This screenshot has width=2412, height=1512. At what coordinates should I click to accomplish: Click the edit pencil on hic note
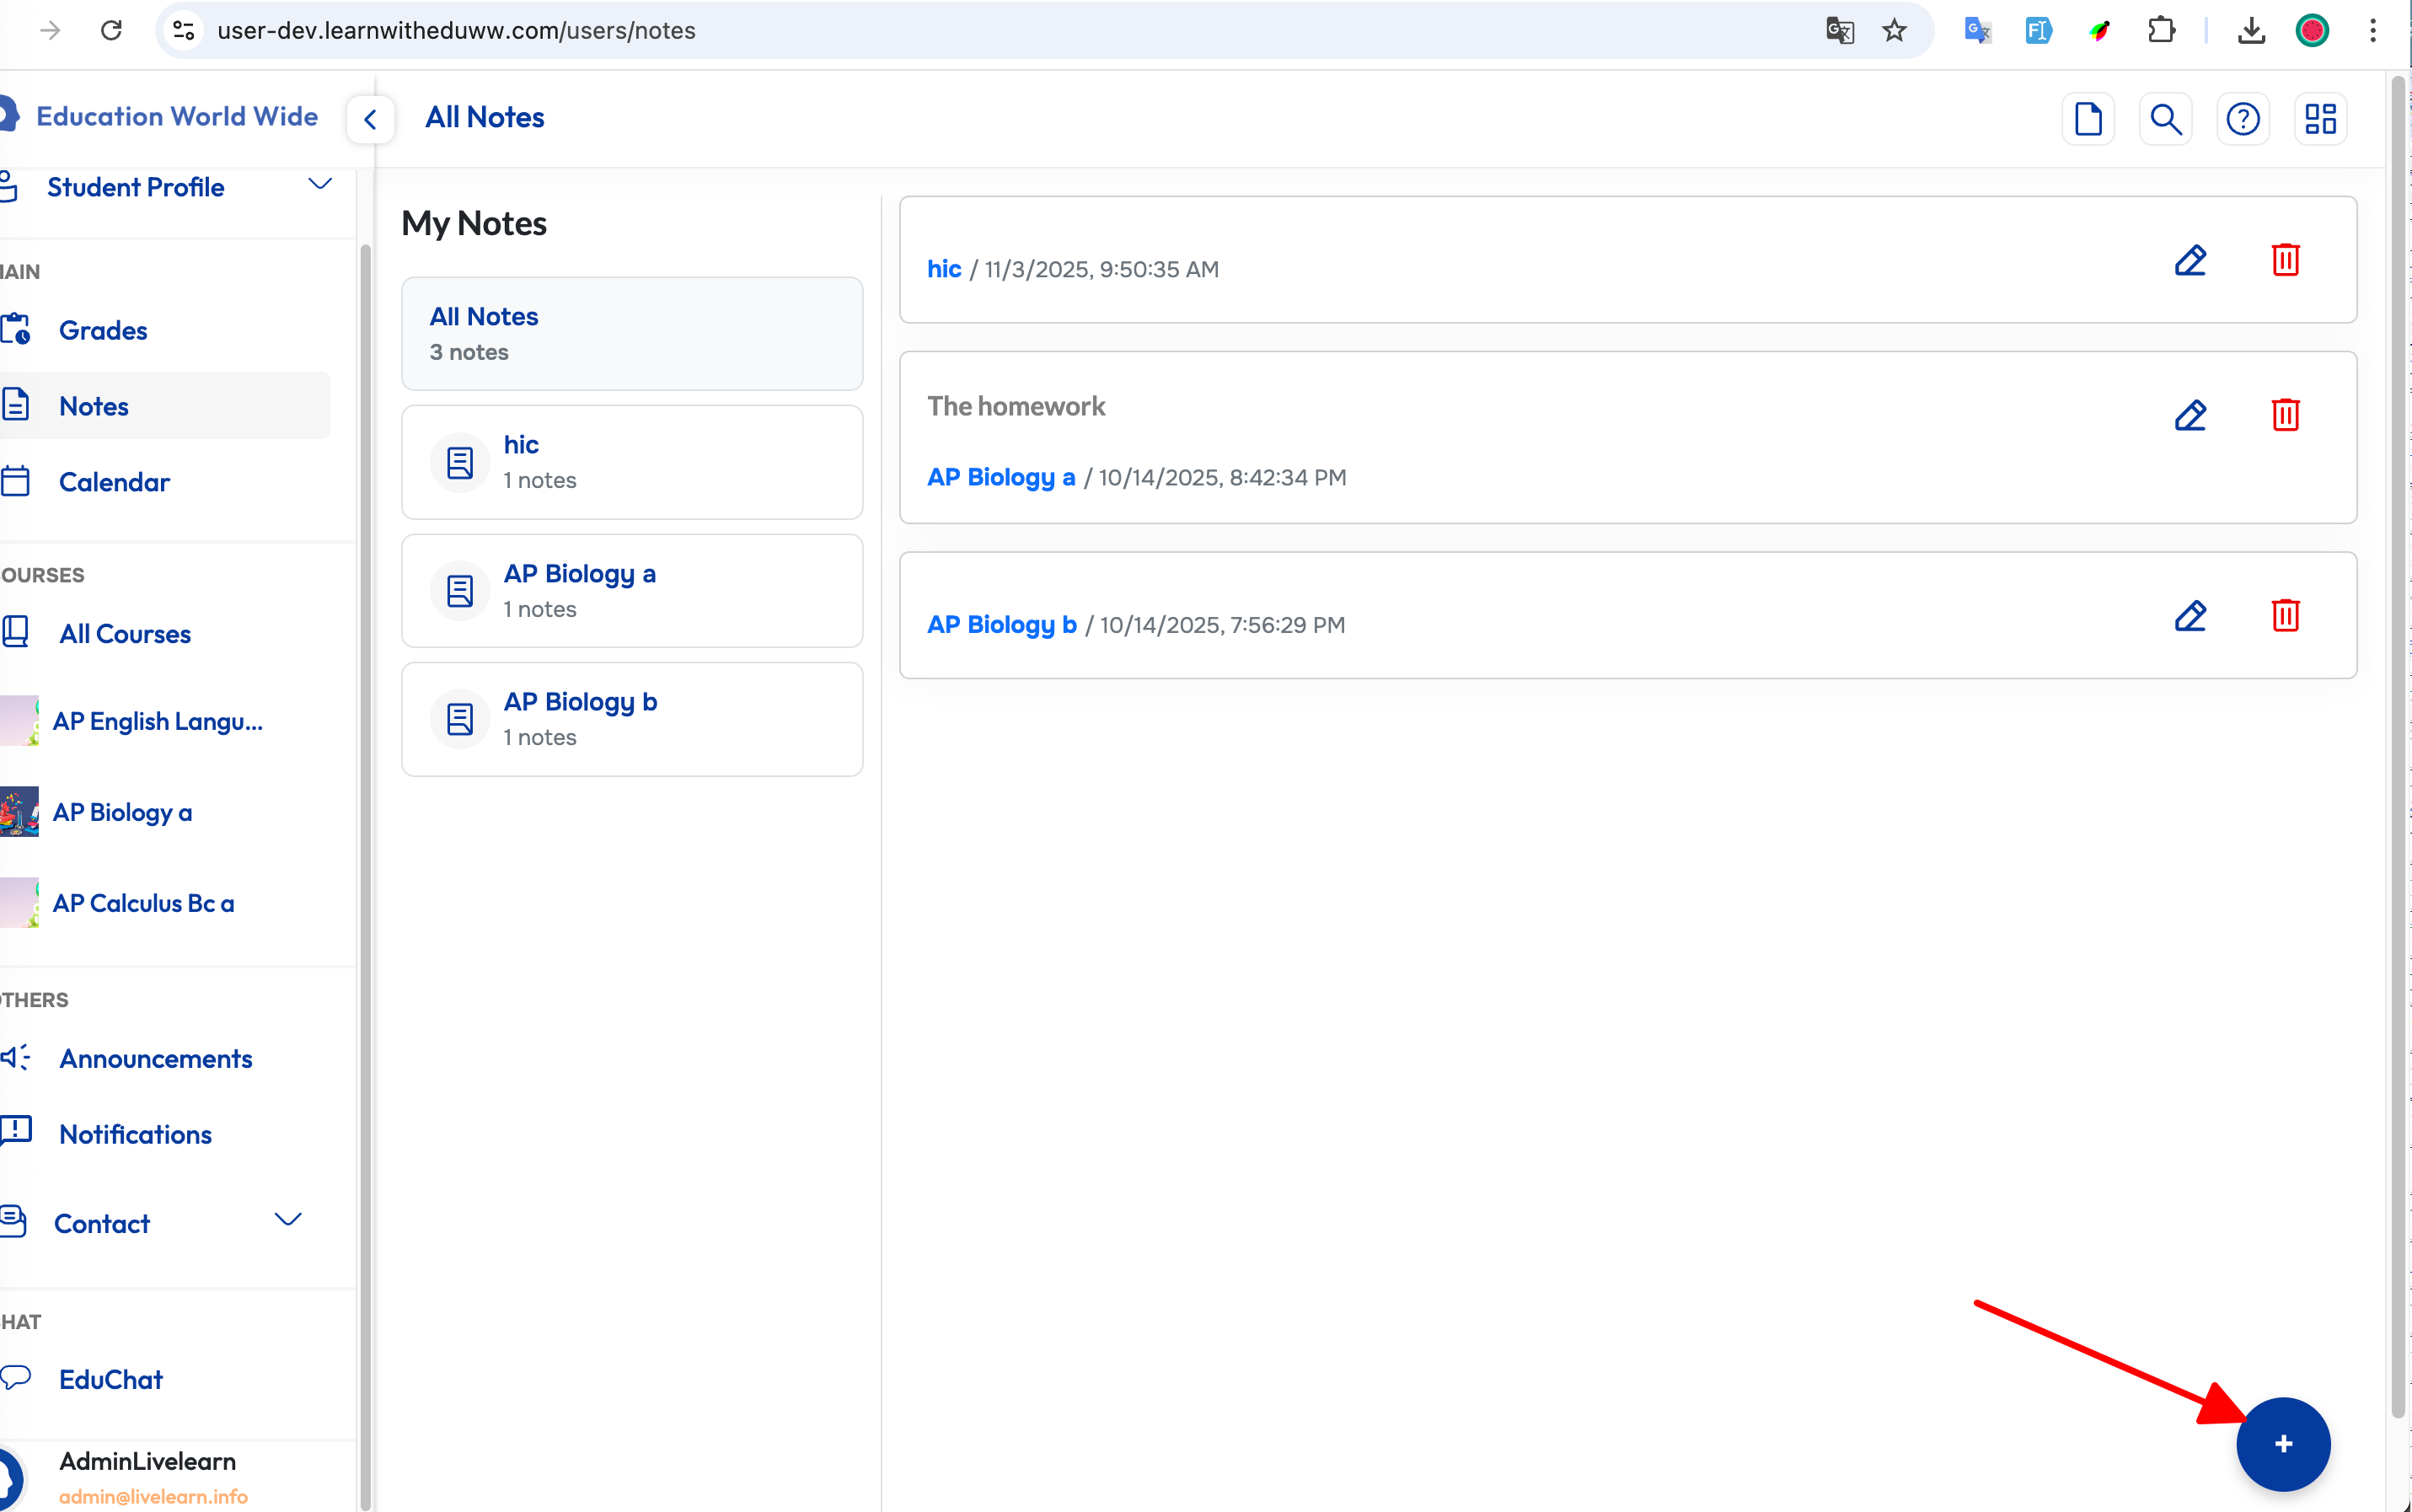(2190, 260)
